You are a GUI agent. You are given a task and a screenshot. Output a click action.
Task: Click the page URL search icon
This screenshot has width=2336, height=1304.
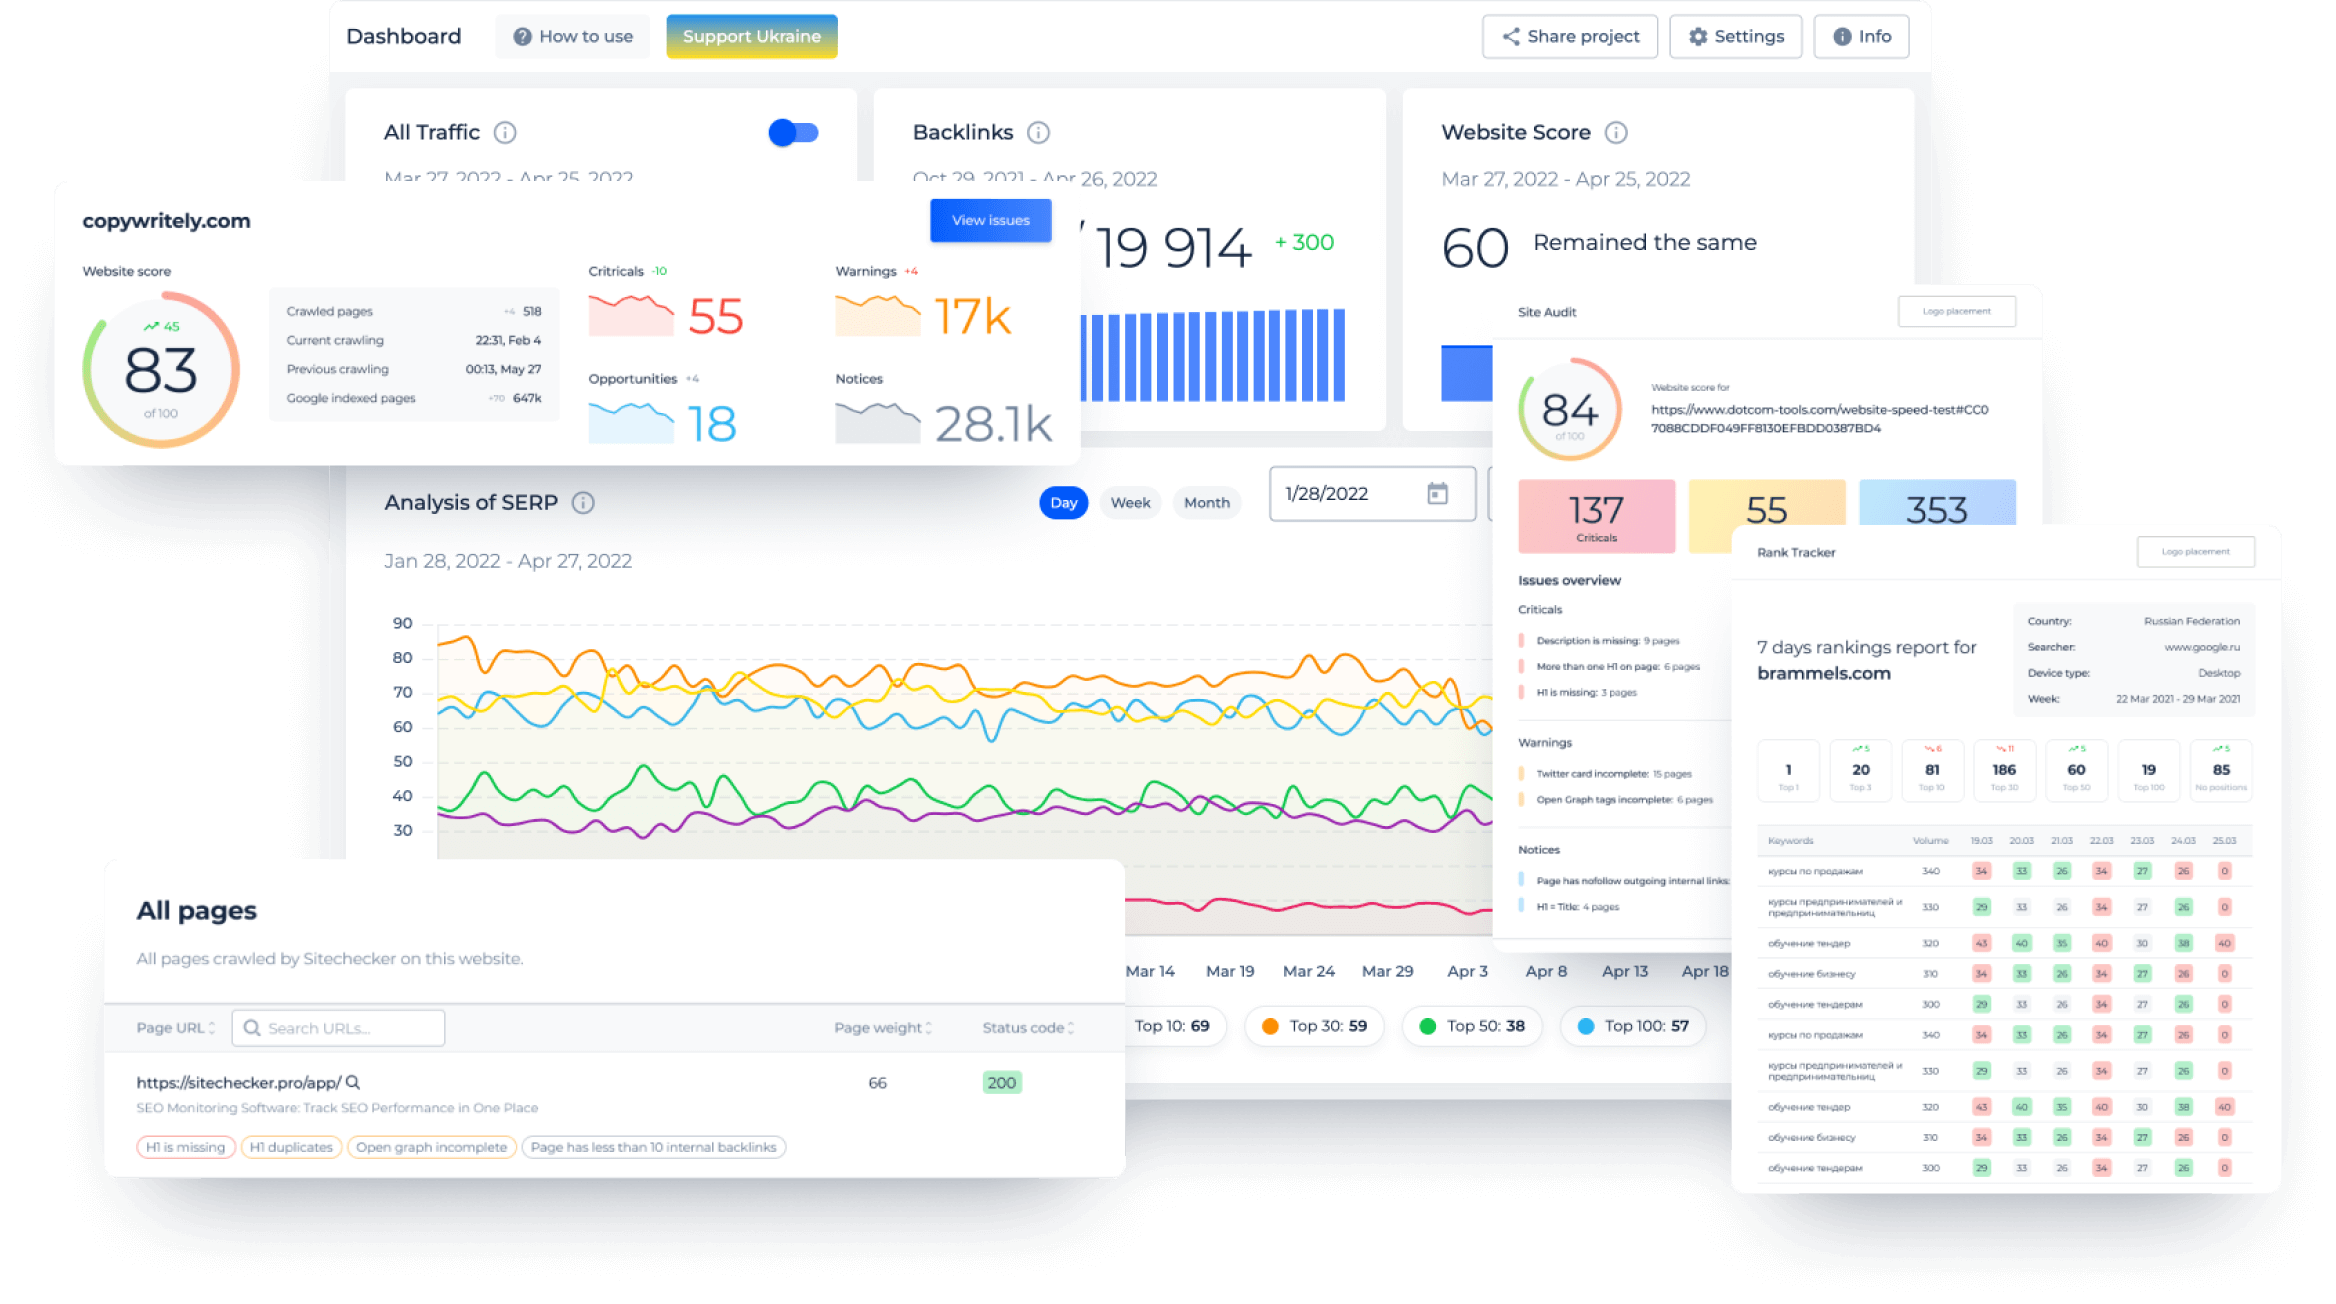pos(252,1027)
